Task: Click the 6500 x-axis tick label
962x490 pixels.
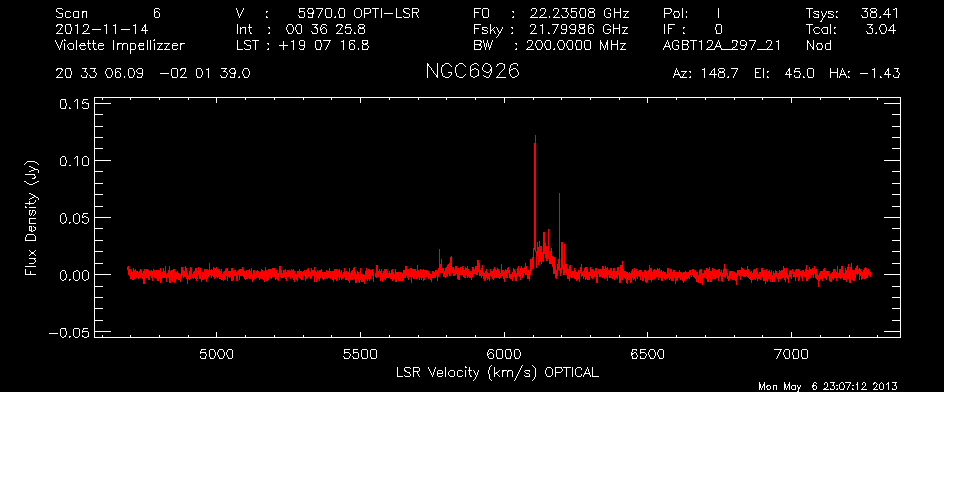Action: point(648,354)
